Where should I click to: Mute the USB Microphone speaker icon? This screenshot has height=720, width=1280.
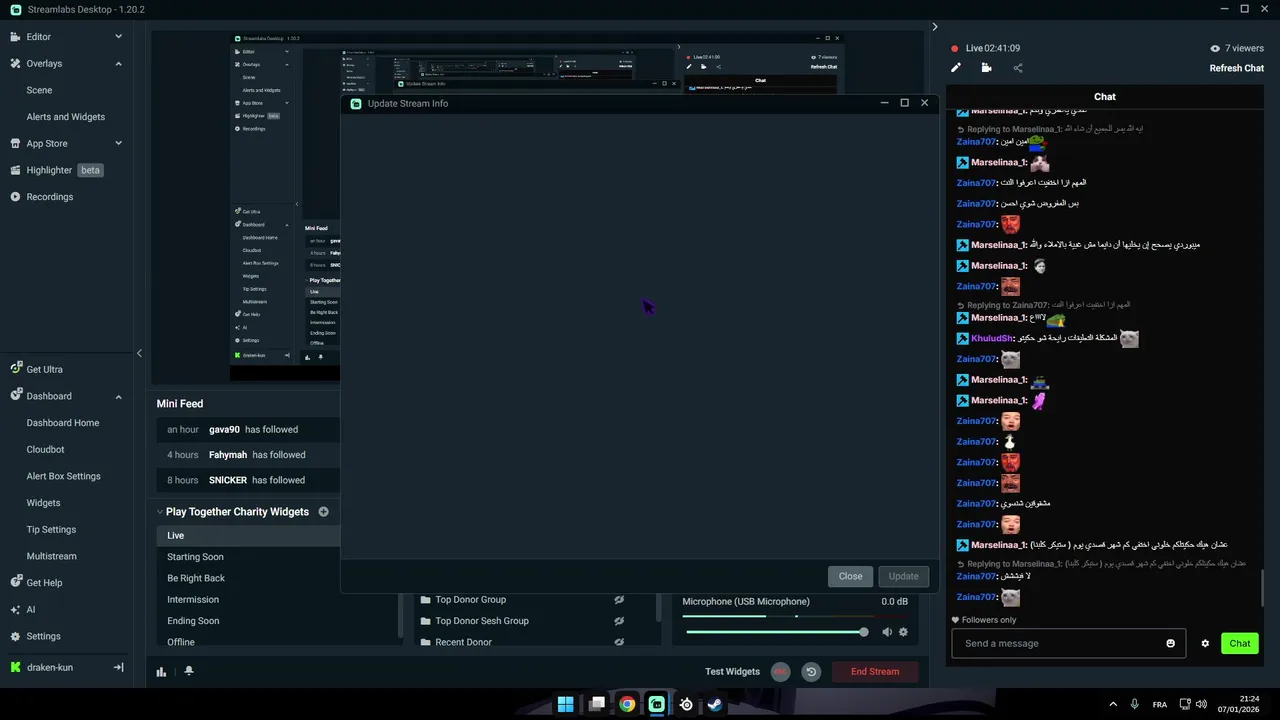coord(887,632)
